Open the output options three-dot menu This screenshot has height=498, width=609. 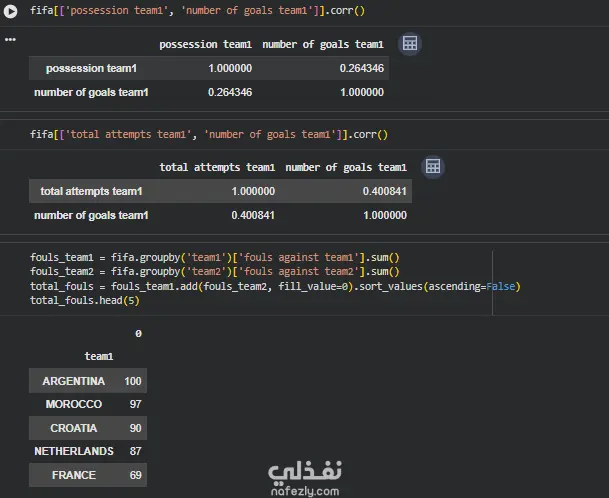coord(10,40)
